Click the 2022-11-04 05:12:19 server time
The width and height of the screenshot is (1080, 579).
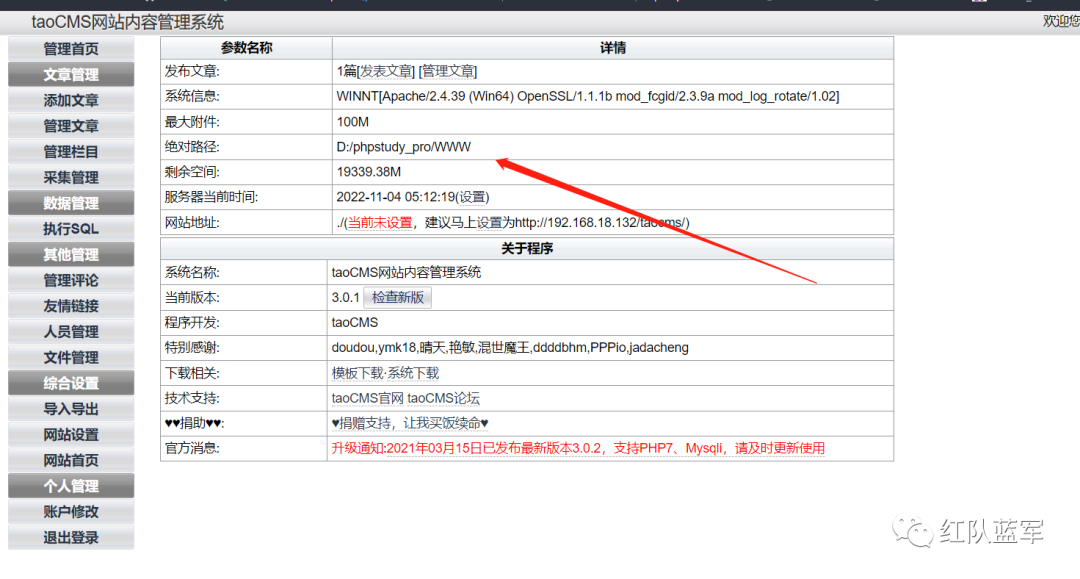click(x=395, y=197)
